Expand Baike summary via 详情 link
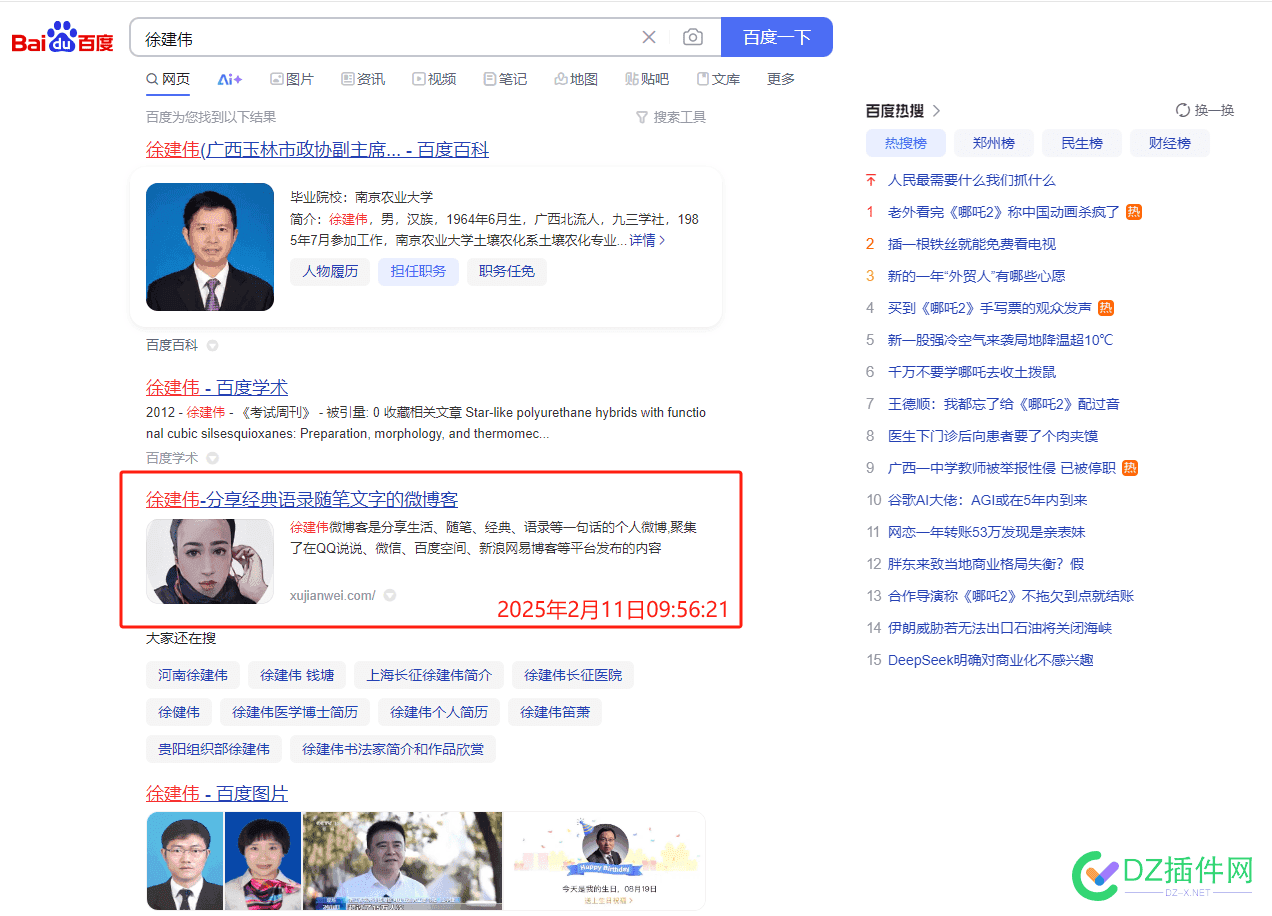Image resolution: width=1272 pixels, height=916 pixels. [647, 240]
